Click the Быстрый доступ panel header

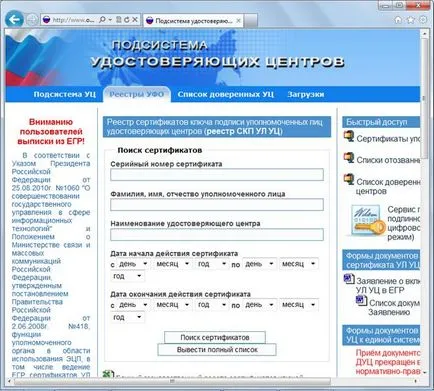click(x=381, y=122)
